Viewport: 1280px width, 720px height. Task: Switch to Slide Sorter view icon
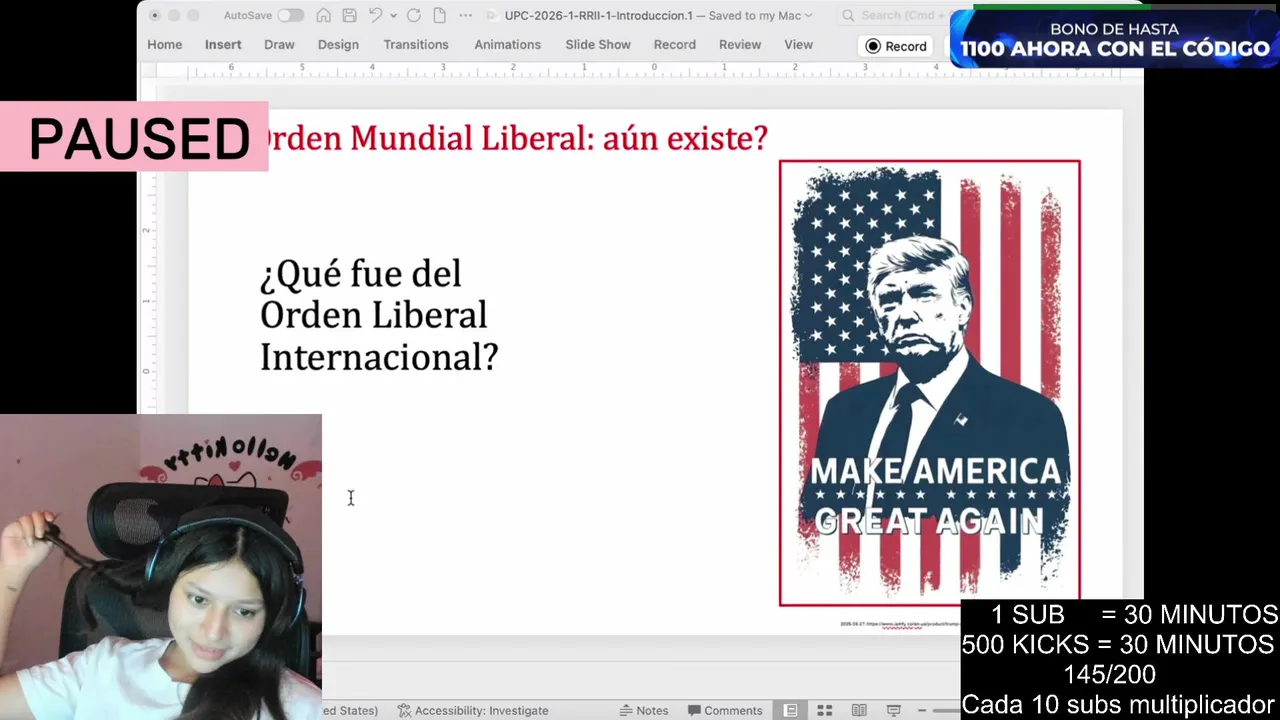(825, 710)
